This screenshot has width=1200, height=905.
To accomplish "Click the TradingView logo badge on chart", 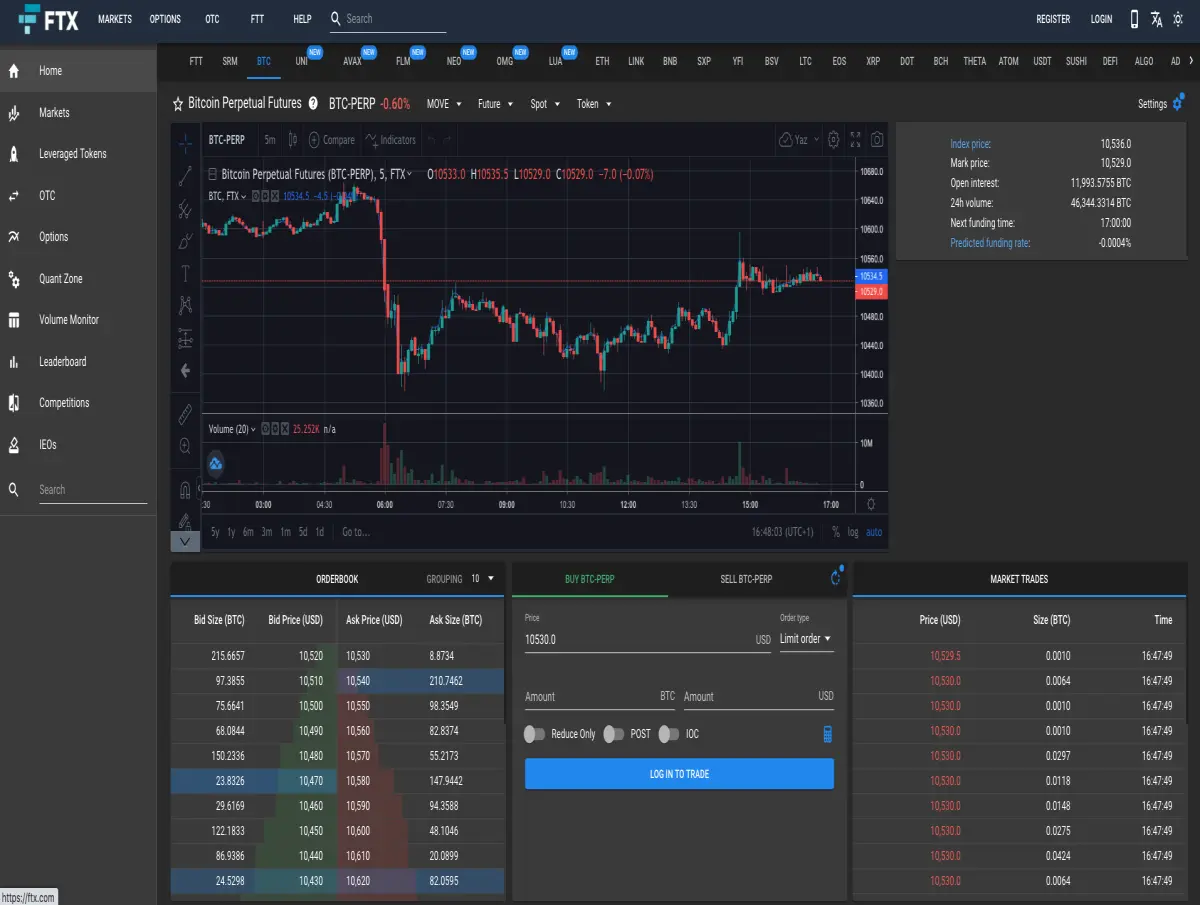I will 215,463.
